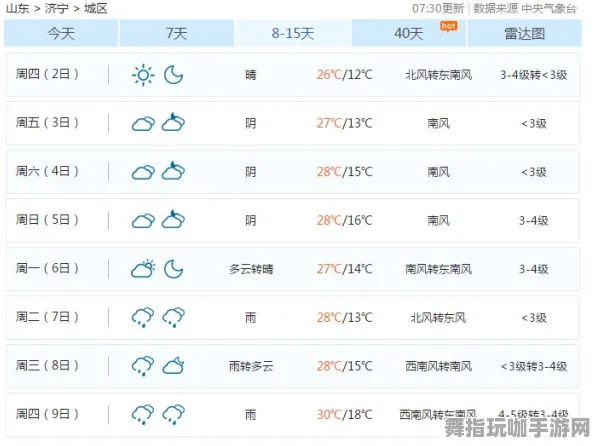The image size is (596, 446).
Task: Click the rain day icon for 周三 8日
Action: [x=143, y=366]
